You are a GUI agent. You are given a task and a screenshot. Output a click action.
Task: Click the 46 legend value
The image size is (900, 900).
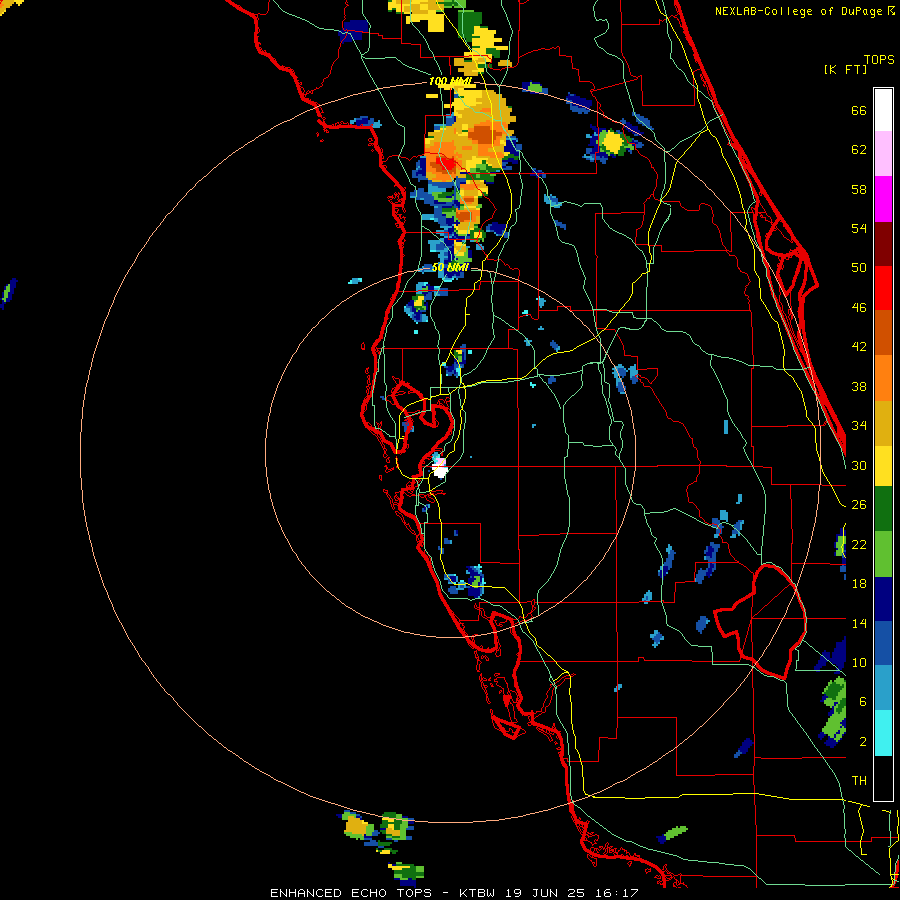coord(859,308)
